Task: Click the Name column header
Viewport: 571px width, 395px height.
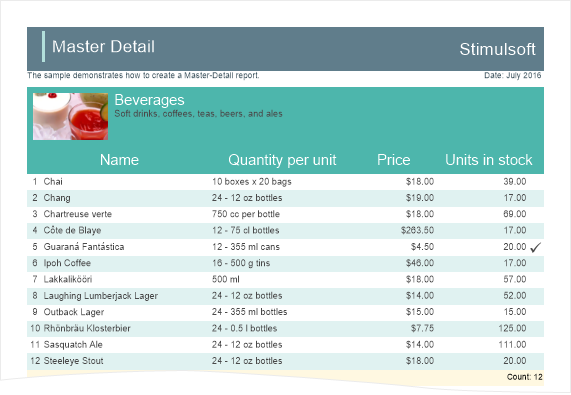Action: point(119,160)
